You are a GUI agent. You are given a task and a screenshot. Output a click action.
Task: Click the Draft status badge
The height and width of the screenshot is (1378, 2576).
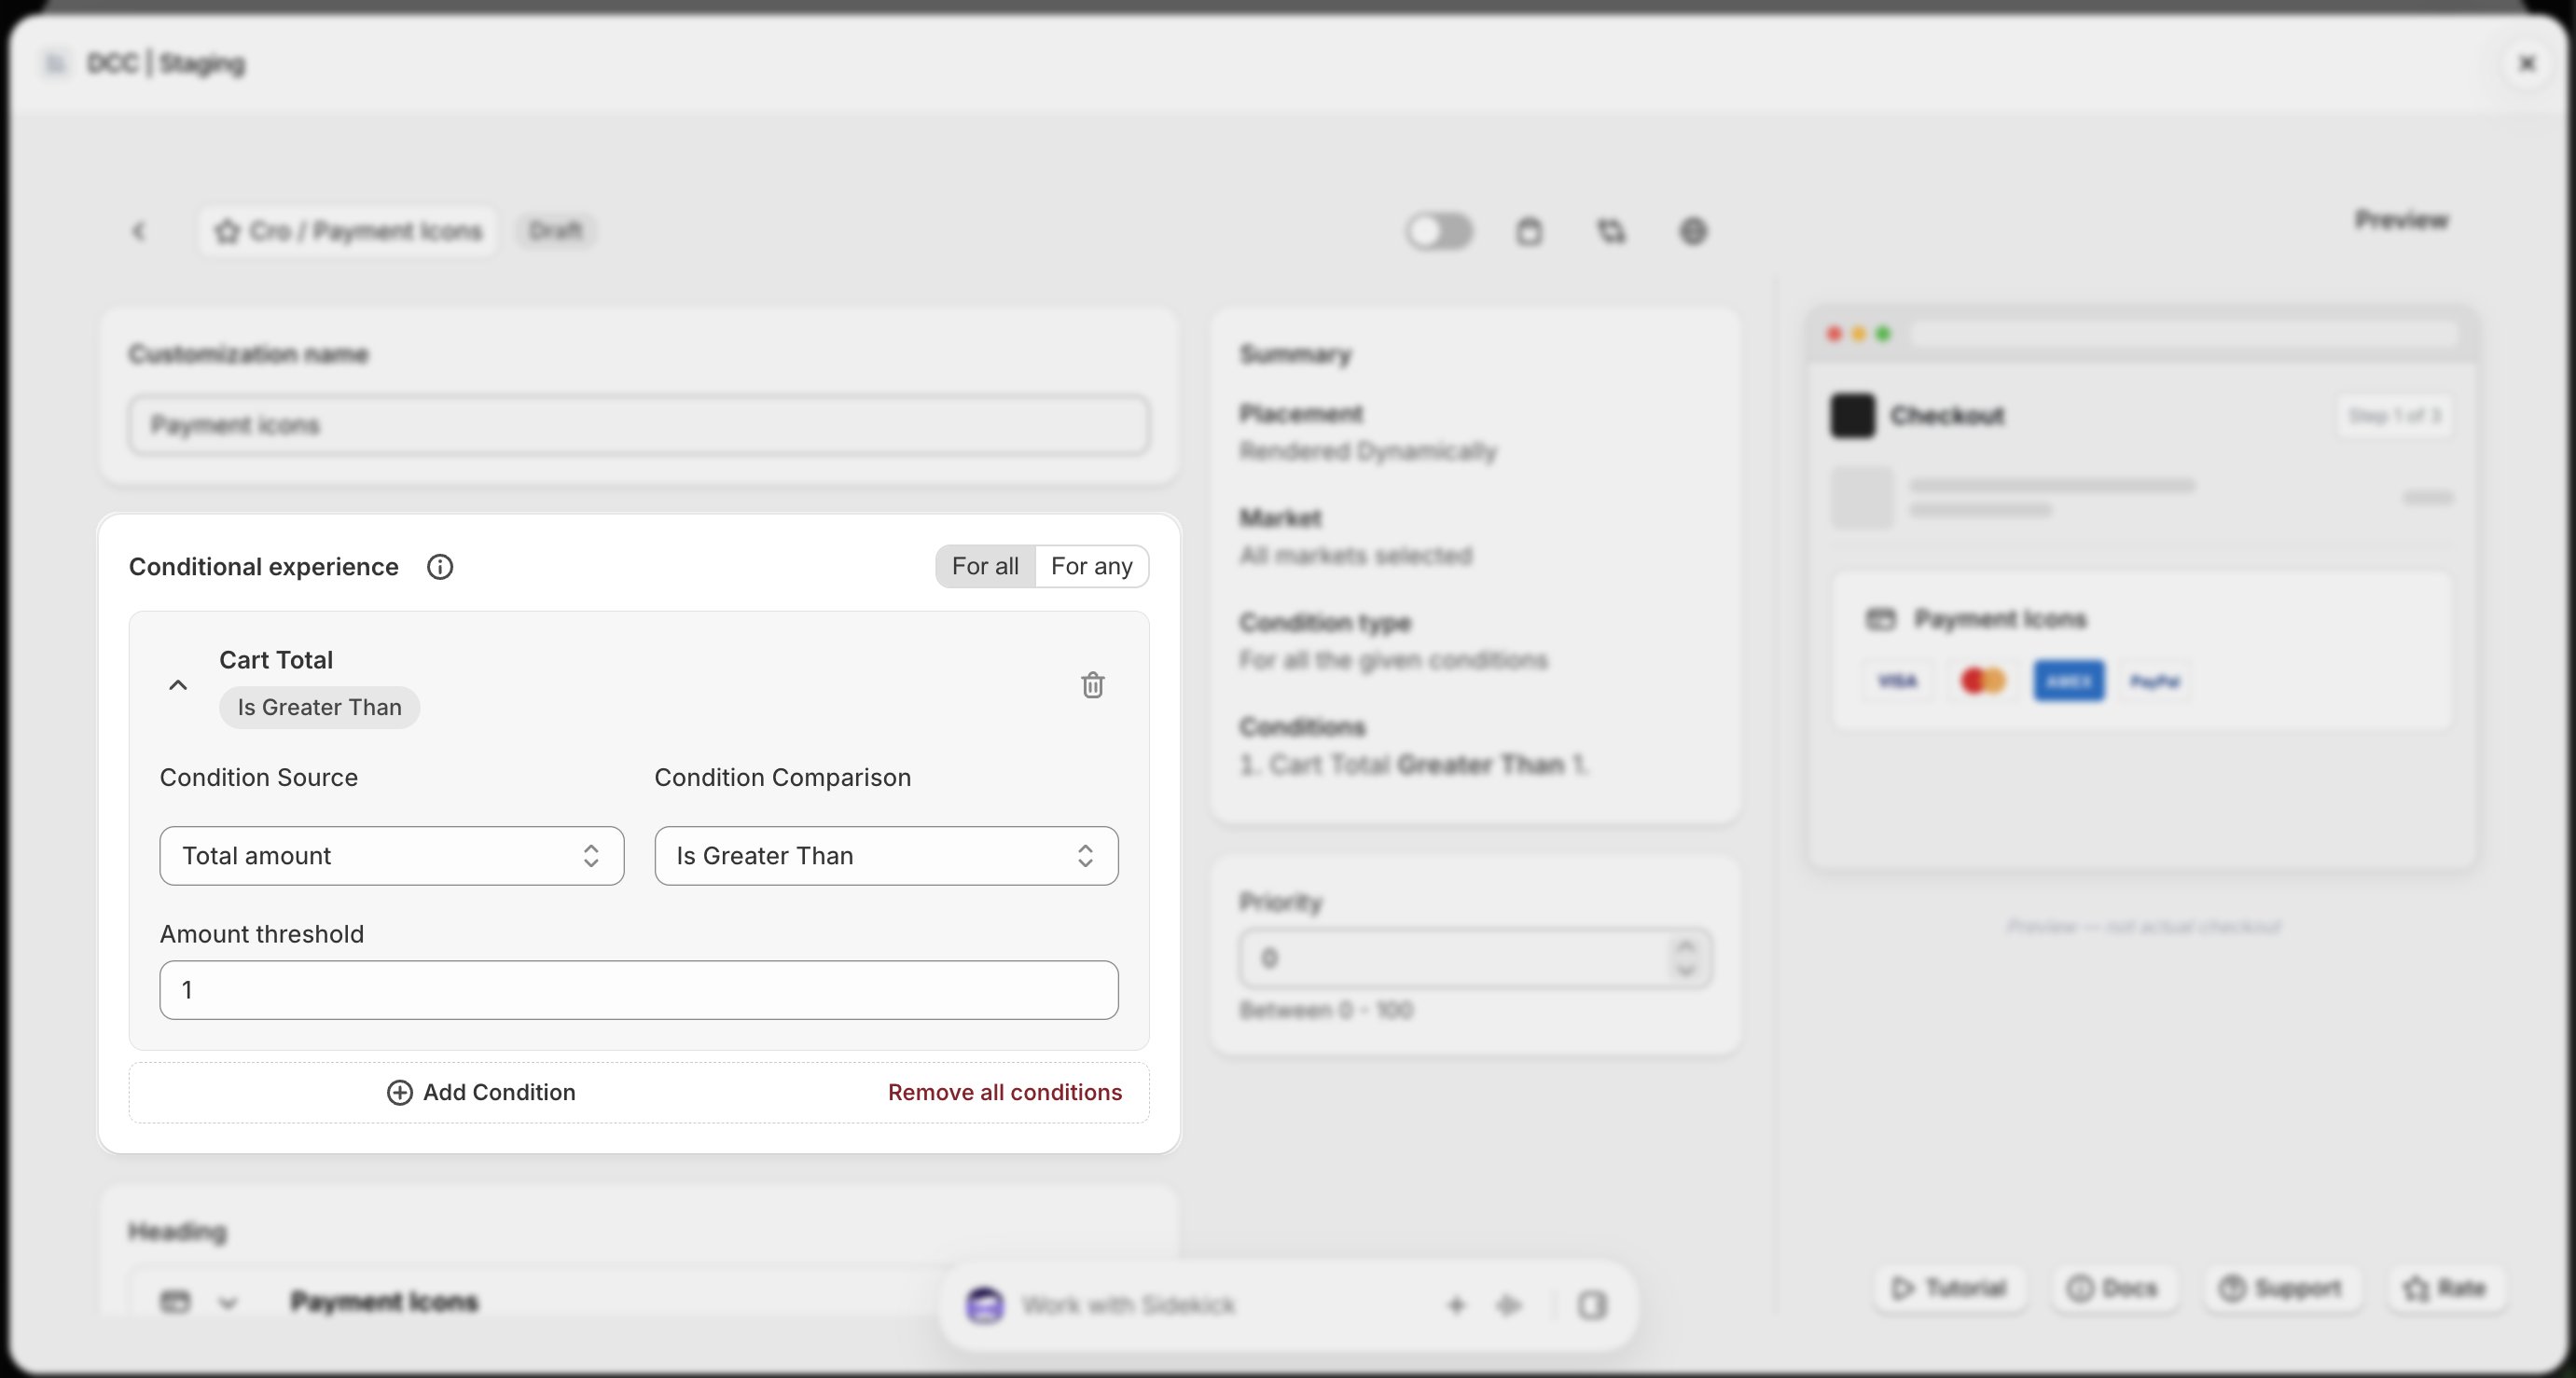pyautogui.click(x=556, y=231)
